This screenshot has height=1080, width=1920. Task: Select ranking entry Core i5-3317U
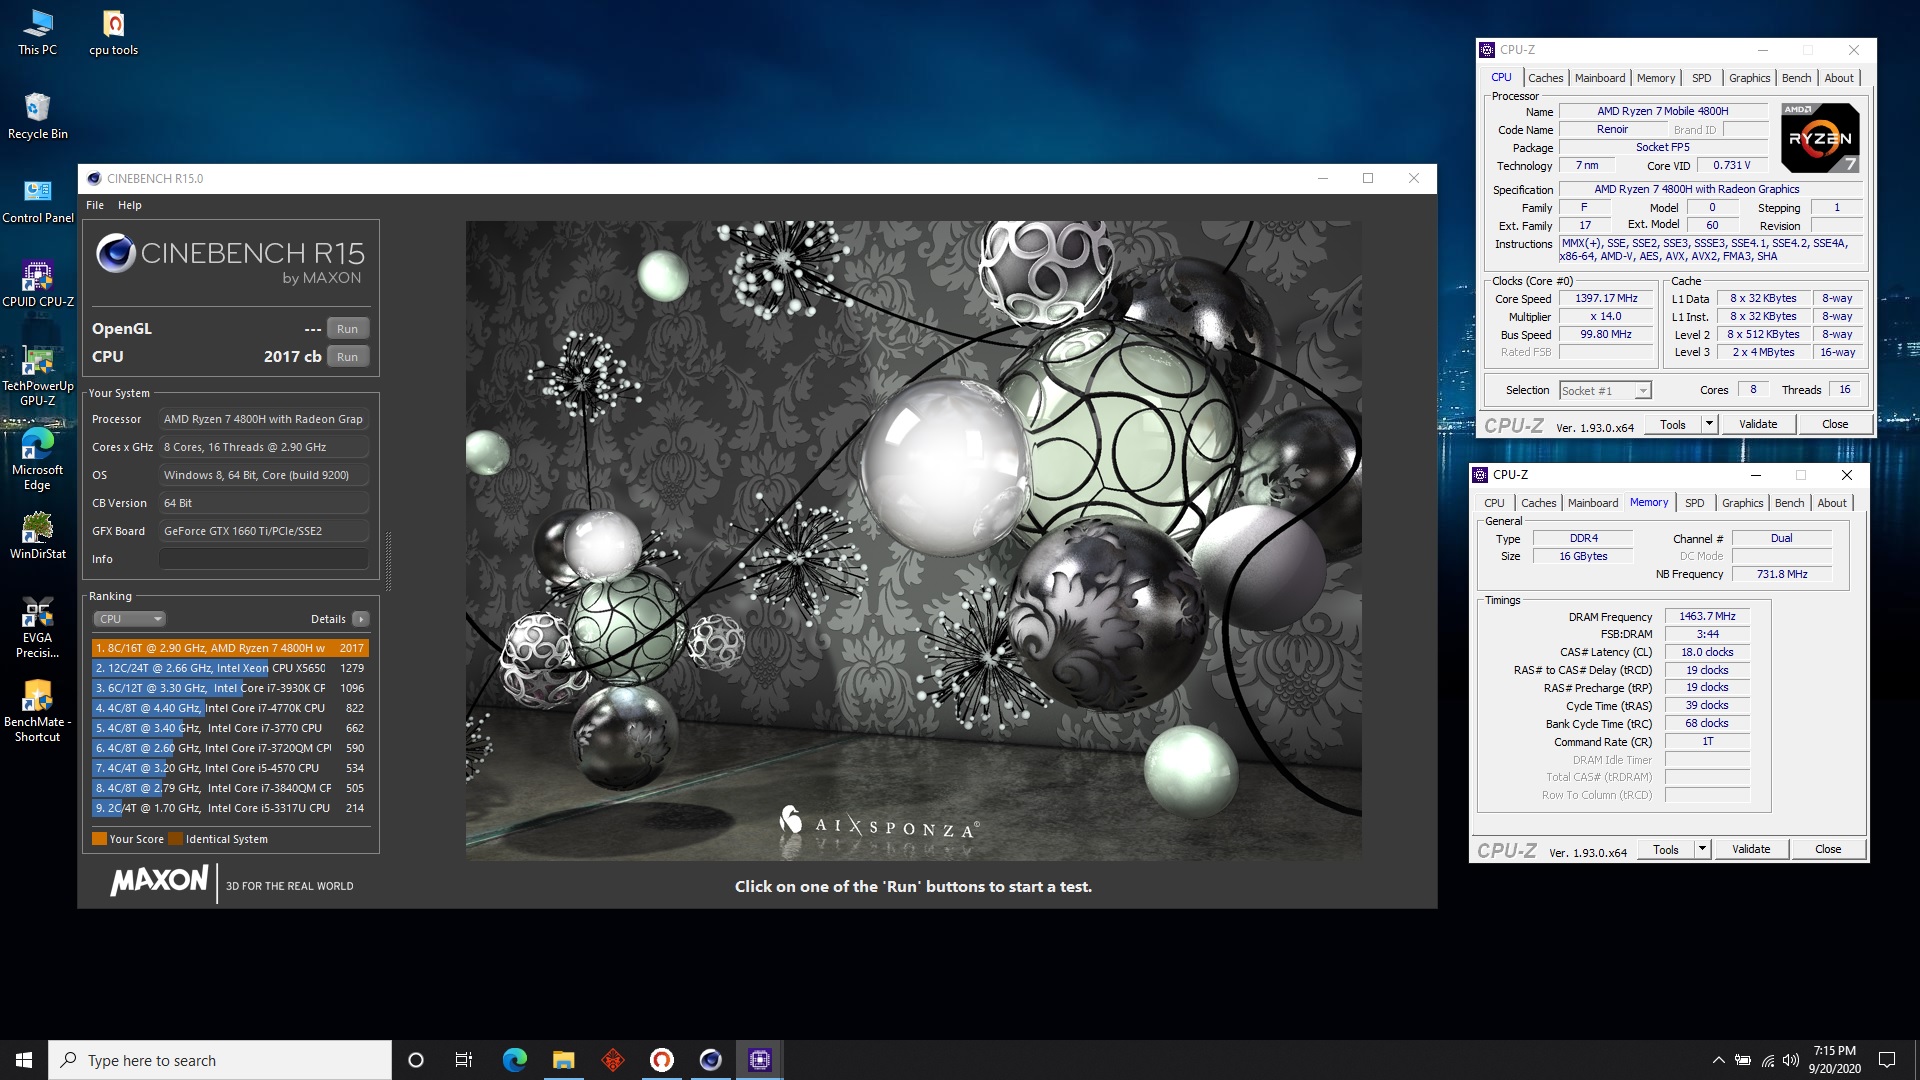coord(231,808)
